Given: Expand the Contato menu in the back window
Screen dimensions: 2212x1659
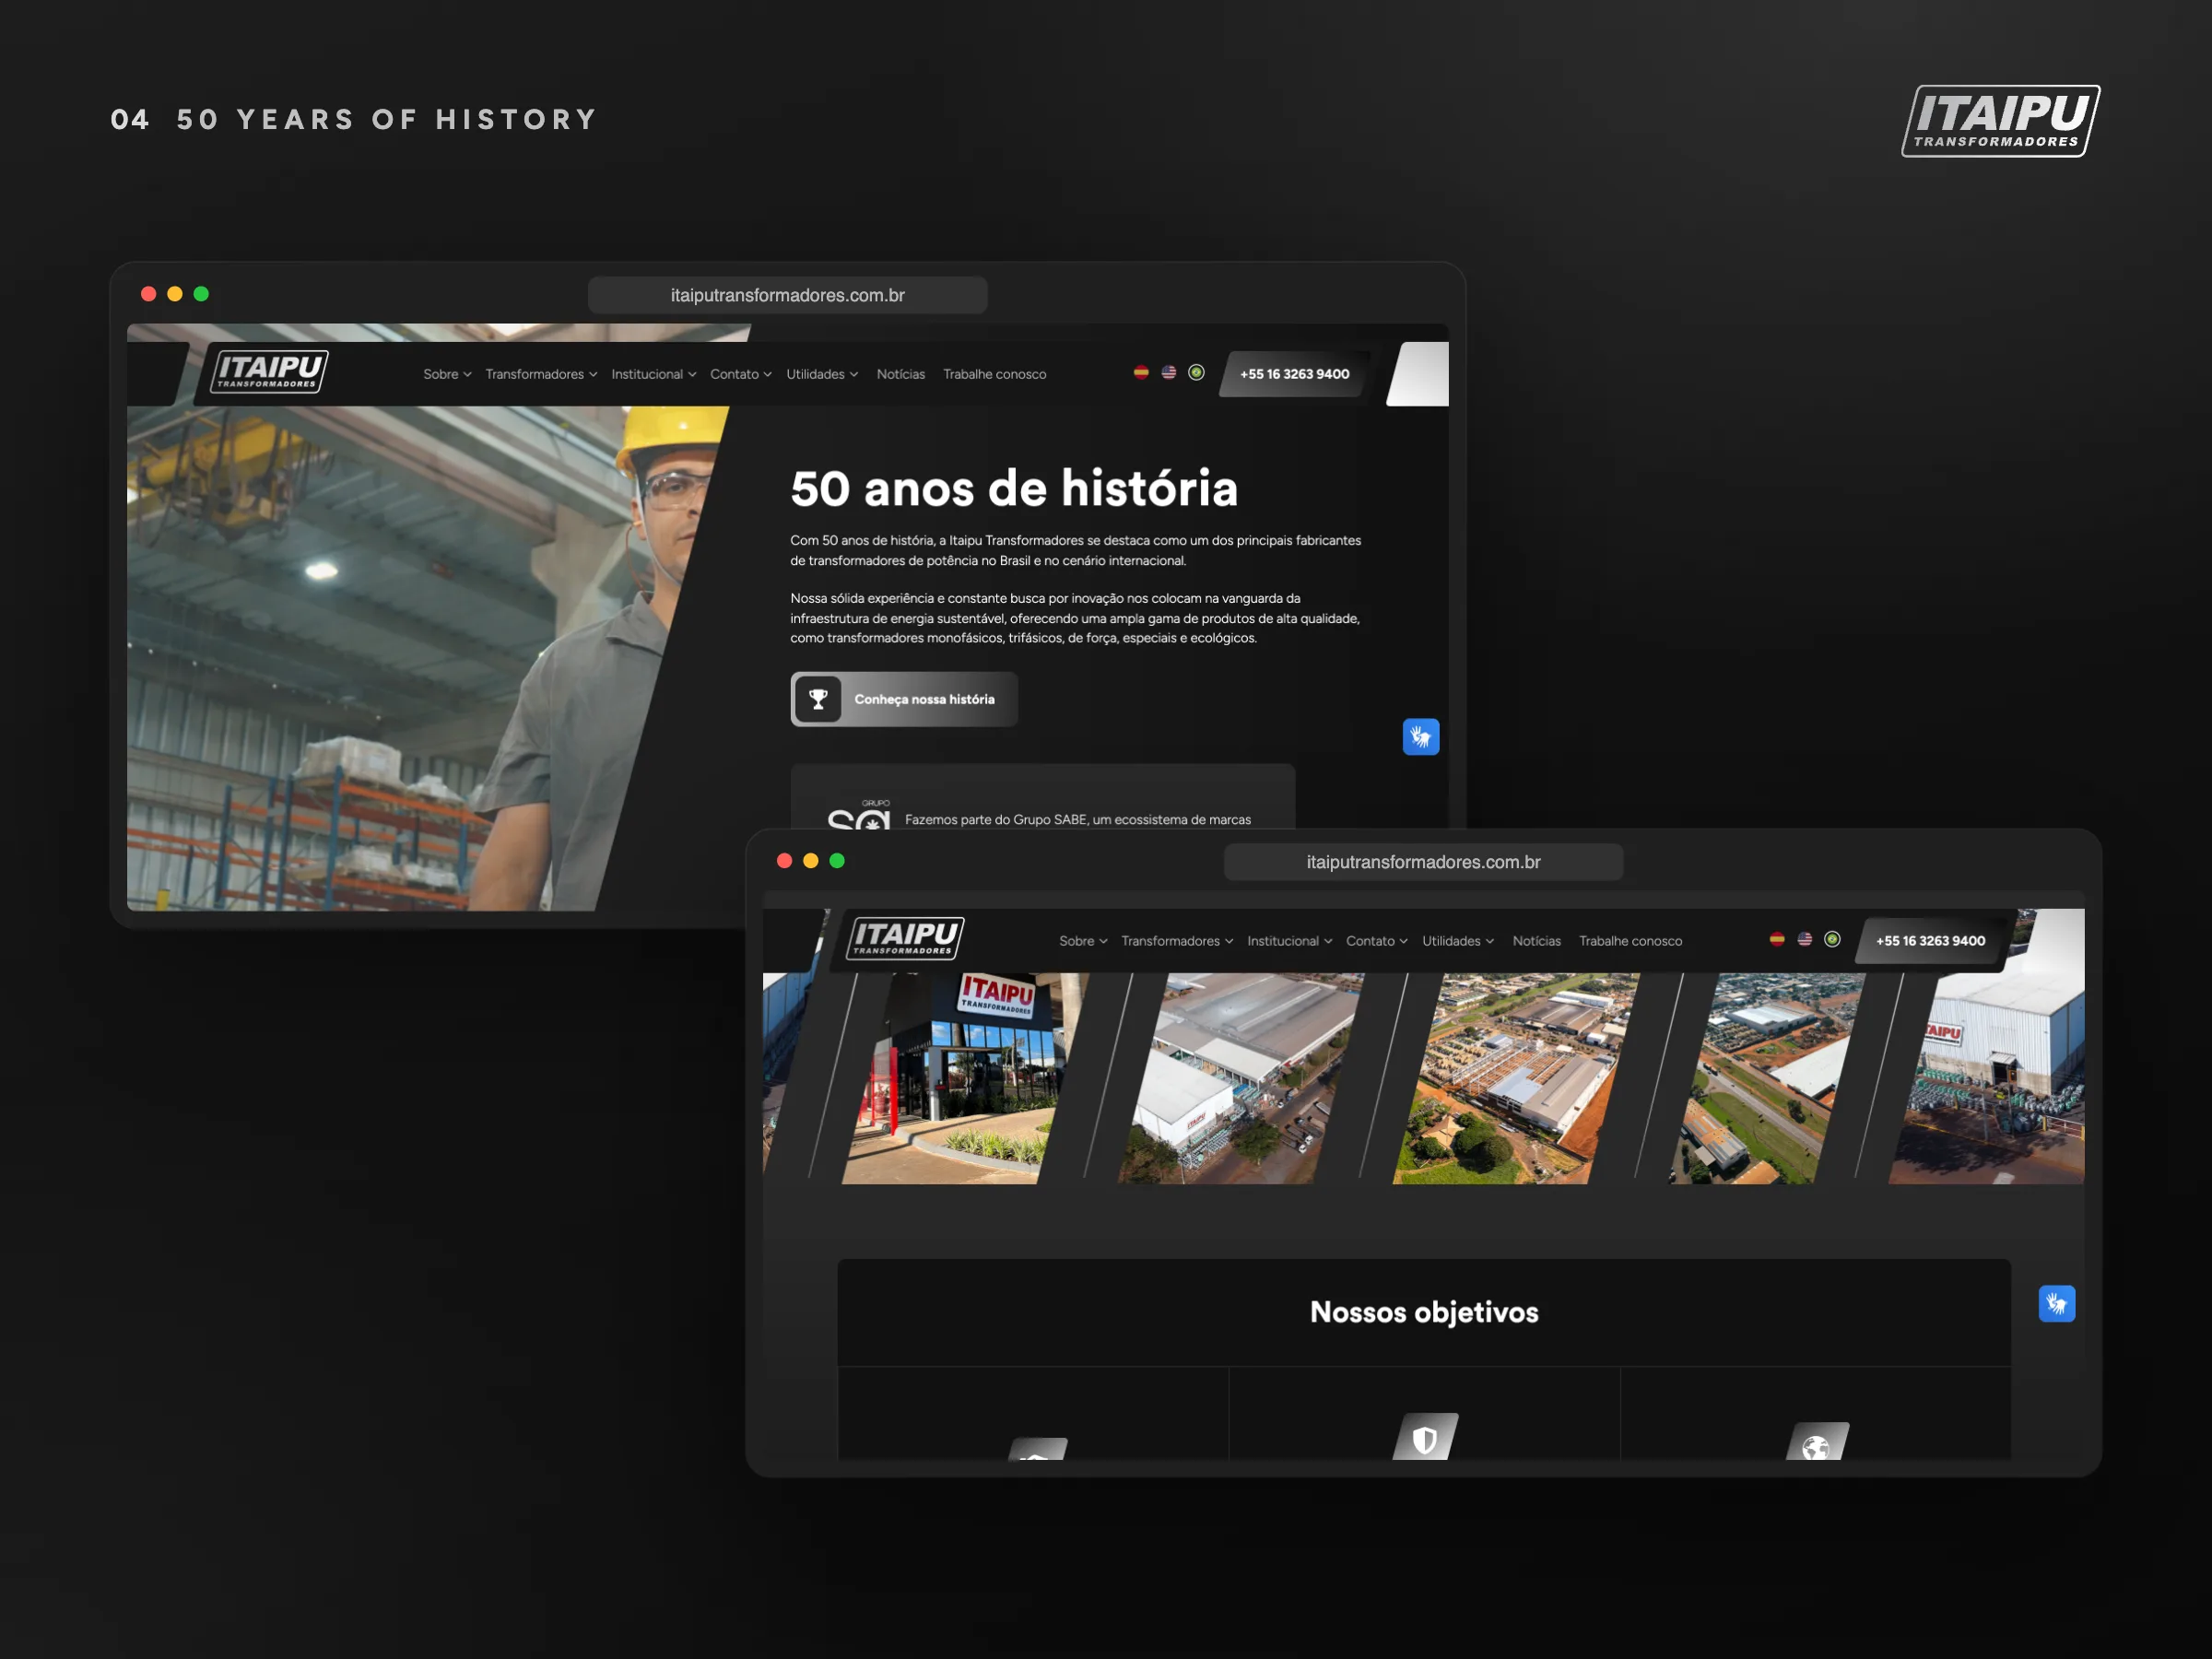Looking at the screenshot, I should click(x=741, y=374).
